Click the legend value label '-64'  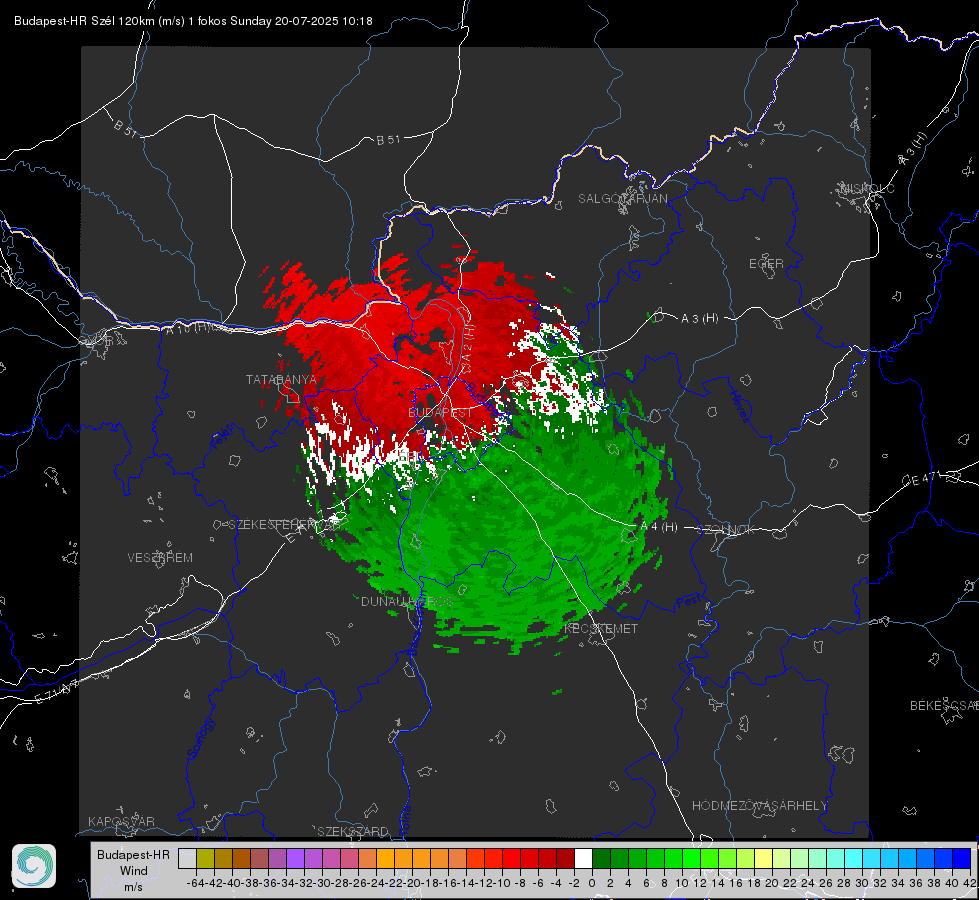(x=196, y=883)
